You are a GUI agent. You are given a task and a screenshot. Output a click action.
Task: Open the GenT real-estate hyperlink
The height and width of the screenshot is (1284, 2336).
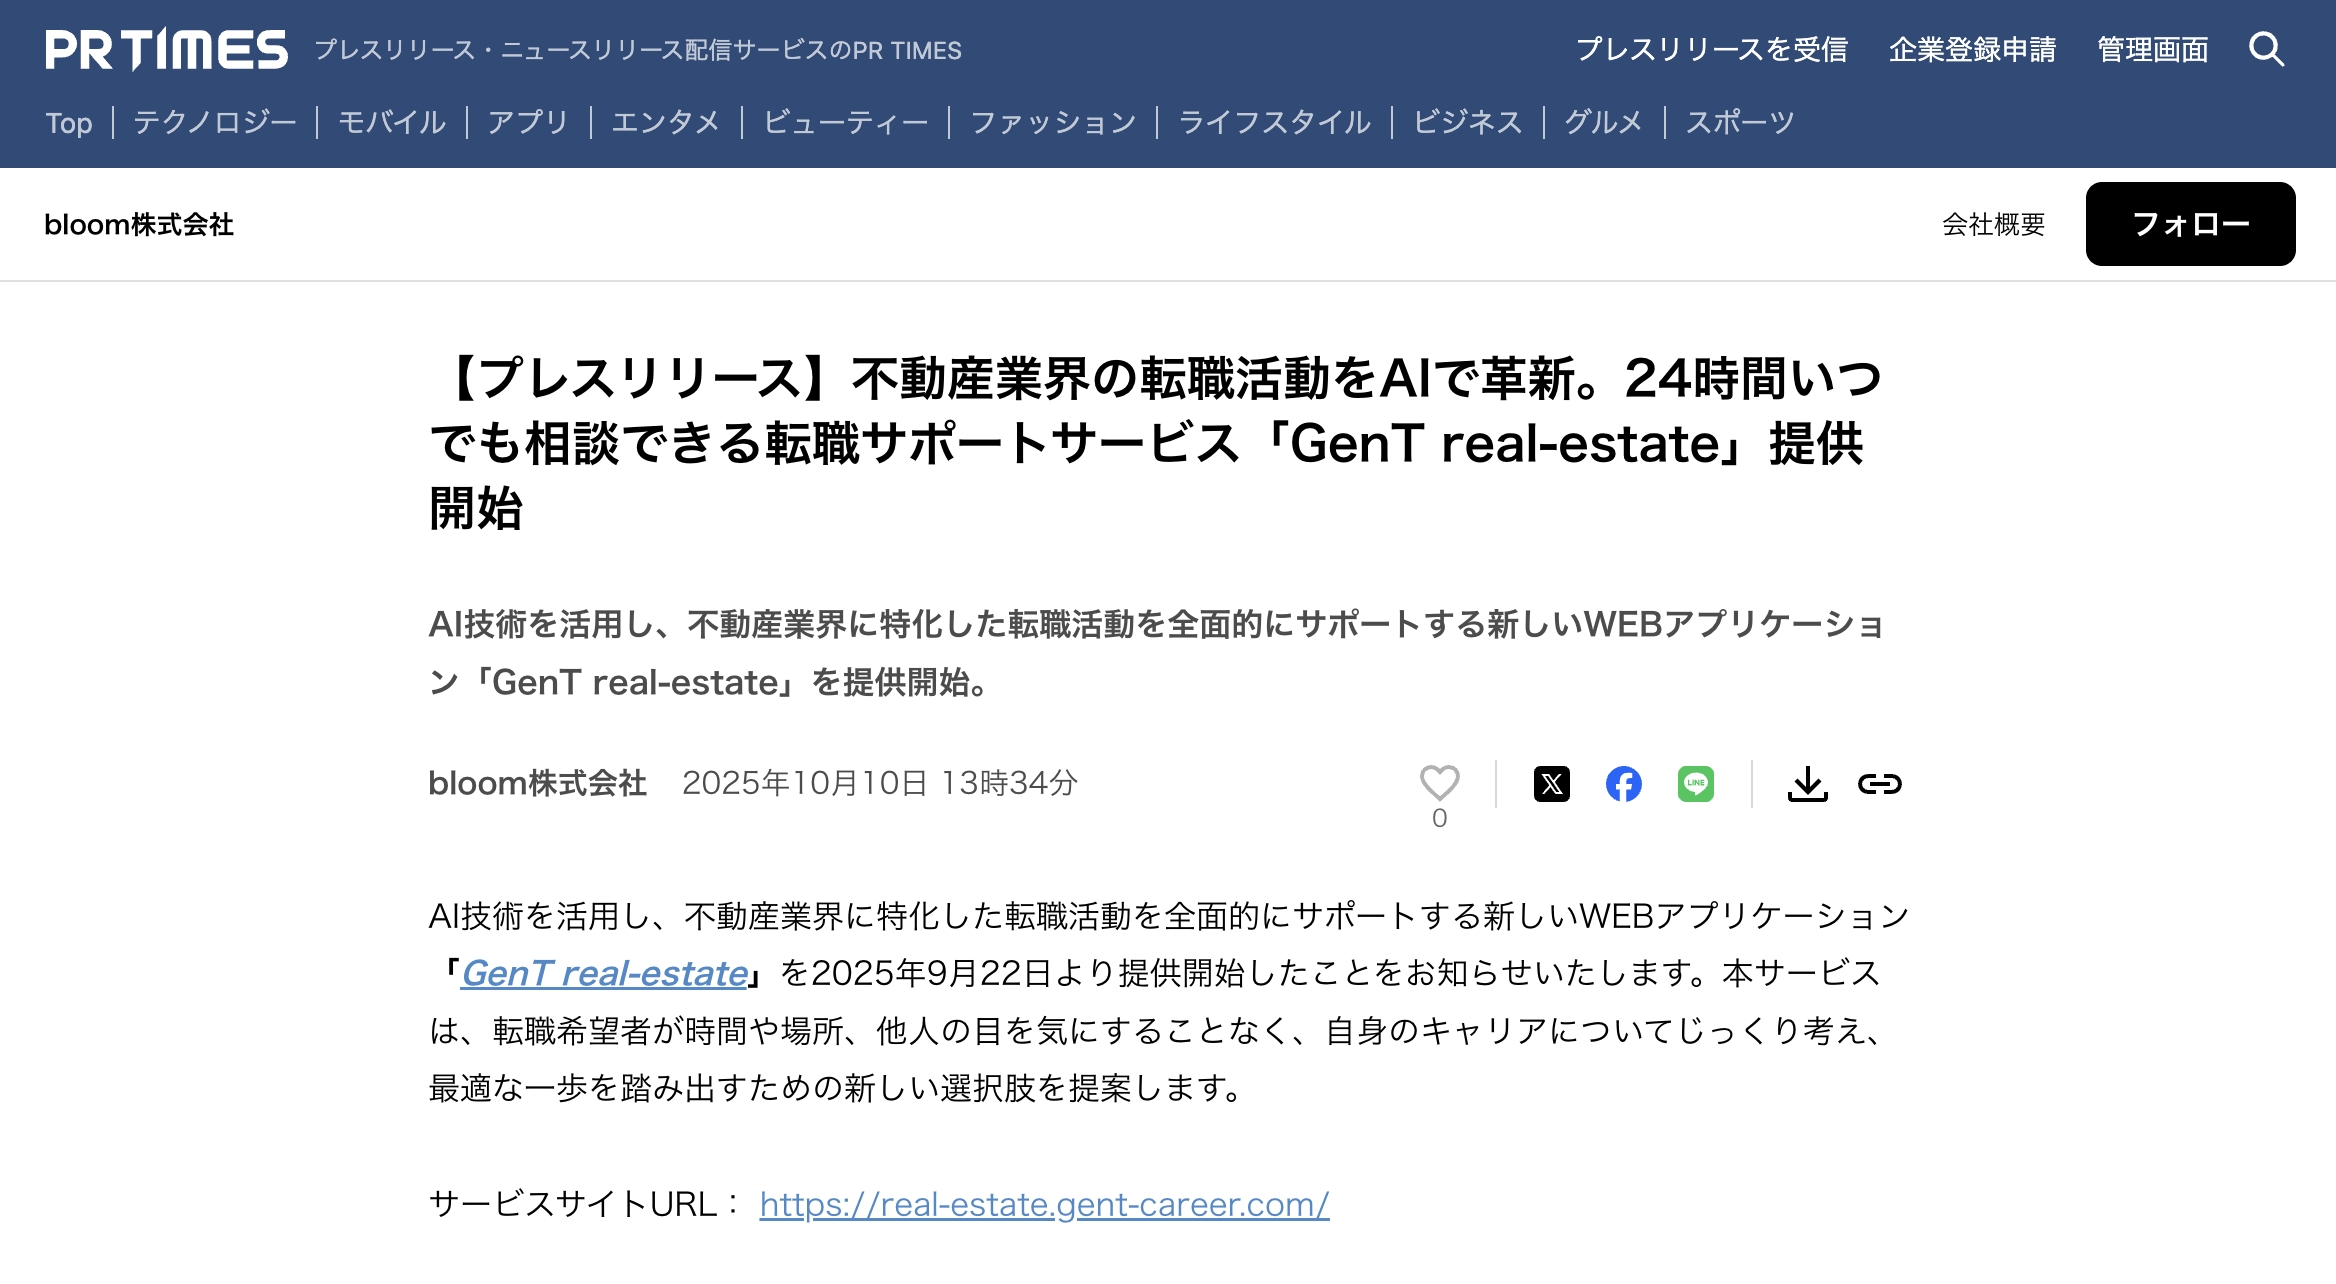pyautogui.click(x=604, y=973)
